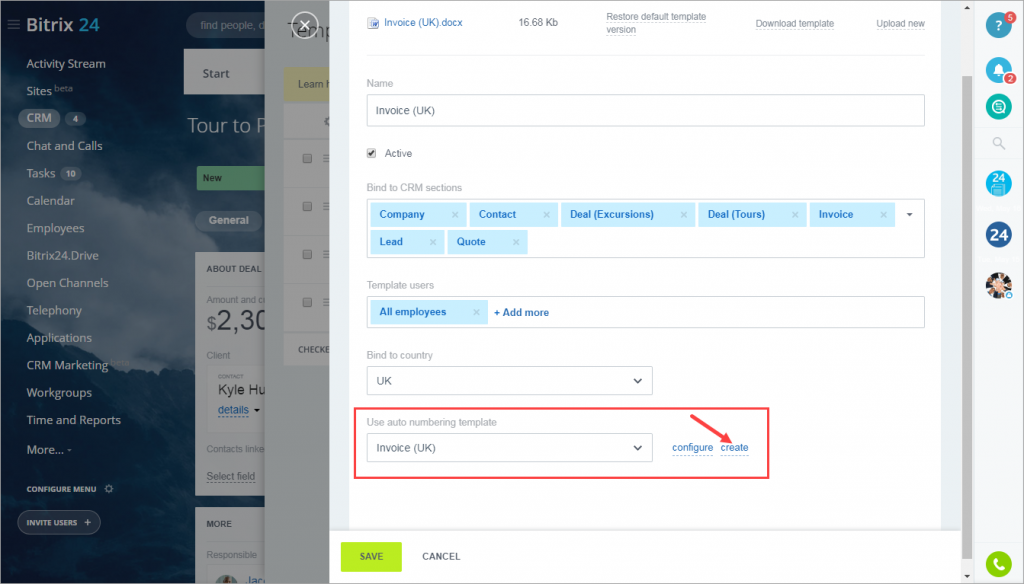Viewport: 1024px width, 584px height.
Task: Click the Configure Menu label
Action: click(61, 489)
